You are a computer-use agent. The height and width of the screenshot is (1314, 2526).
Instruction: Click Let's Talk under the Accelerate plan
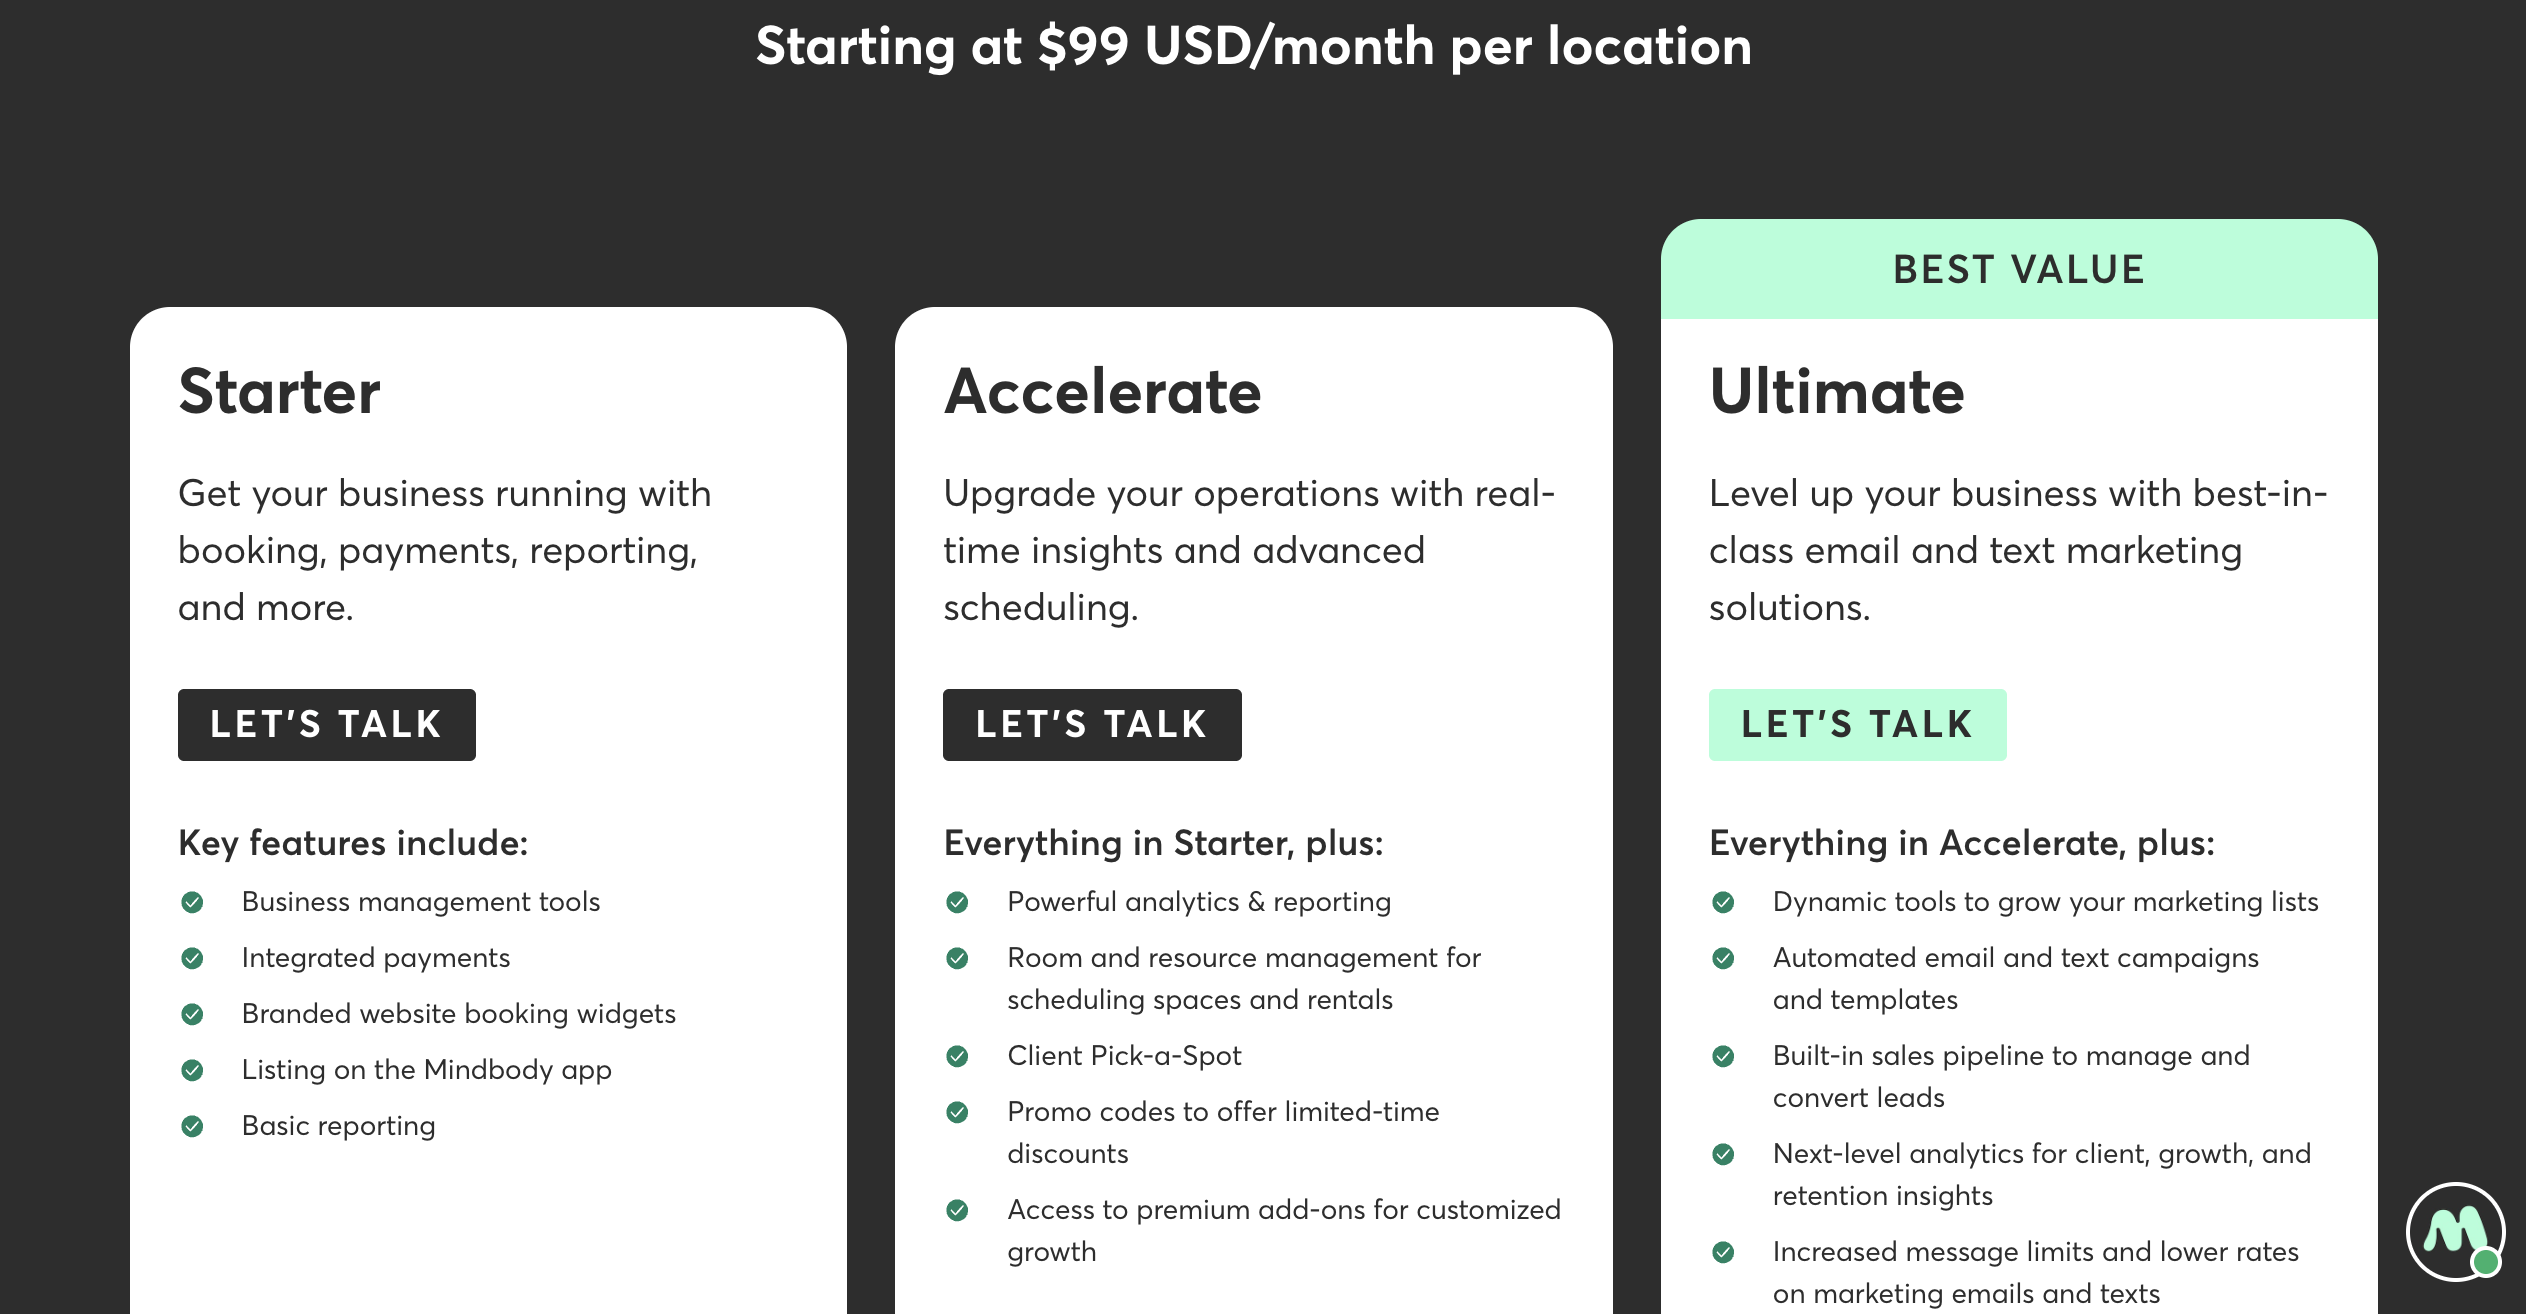click(1091, 724)
